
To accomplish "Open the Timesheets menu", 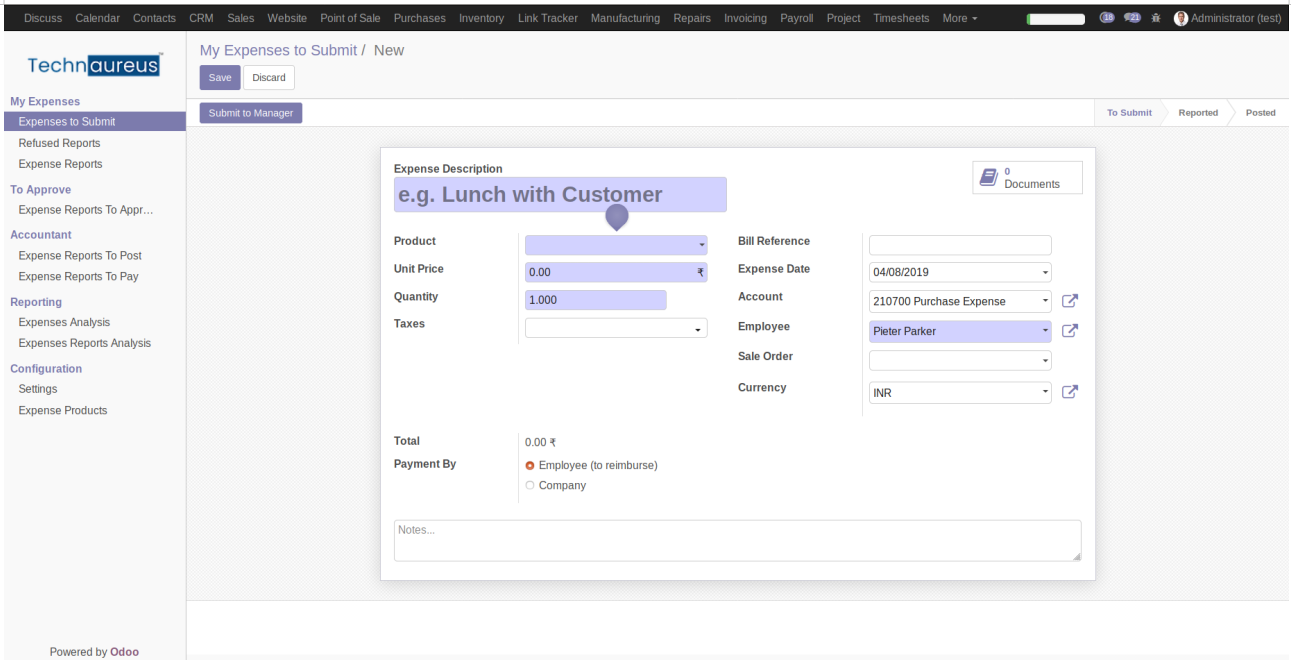I will click(x=901, y=18).
